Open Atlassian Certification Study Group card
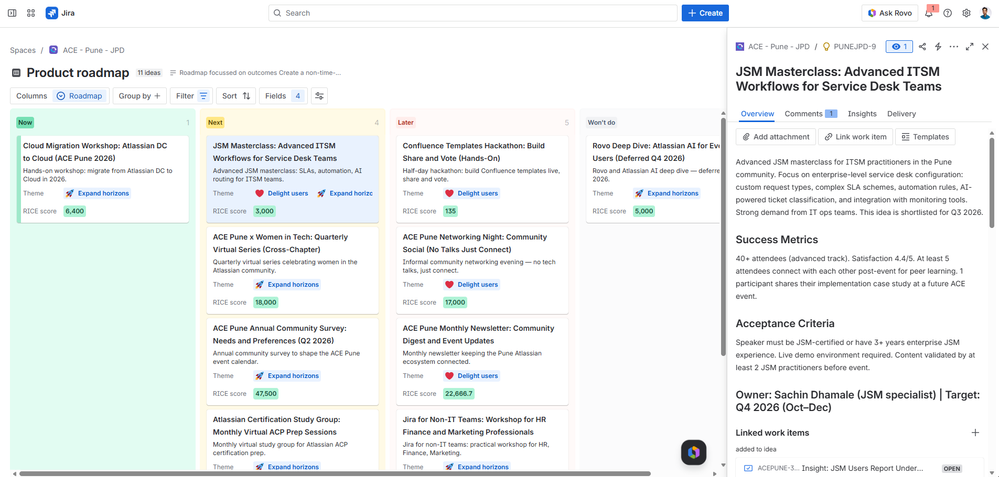999x477 pixels. 292,440
